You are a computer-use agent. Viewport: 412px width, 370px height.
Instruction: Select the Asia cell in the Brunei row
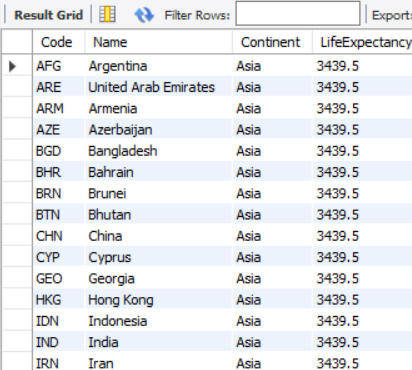coord(272,193)
